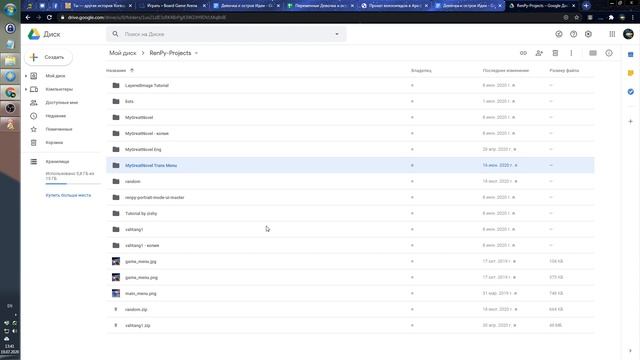Expand the Computers tree arrow
Screen dimensions: 640x360
tap(26, 89)
